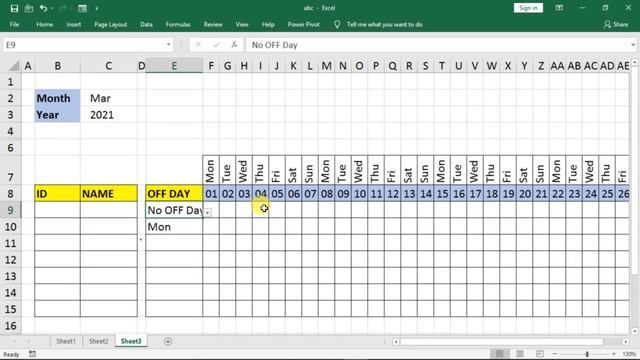Image resolution: width=640 pixels, height=360 pixels.
Task: Click the date cell 25
Action: pyautogui.click(x=607, y=194)
